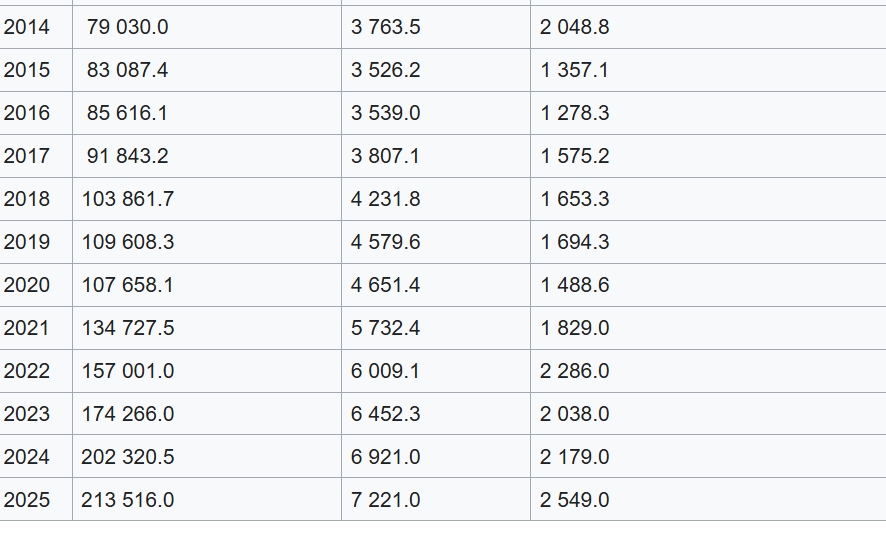Select the 1 357.1 value in 2015 row
Image resolution: width=886 pixels, height=535 pixels.
pyautogui.click(x=574, y=70)
